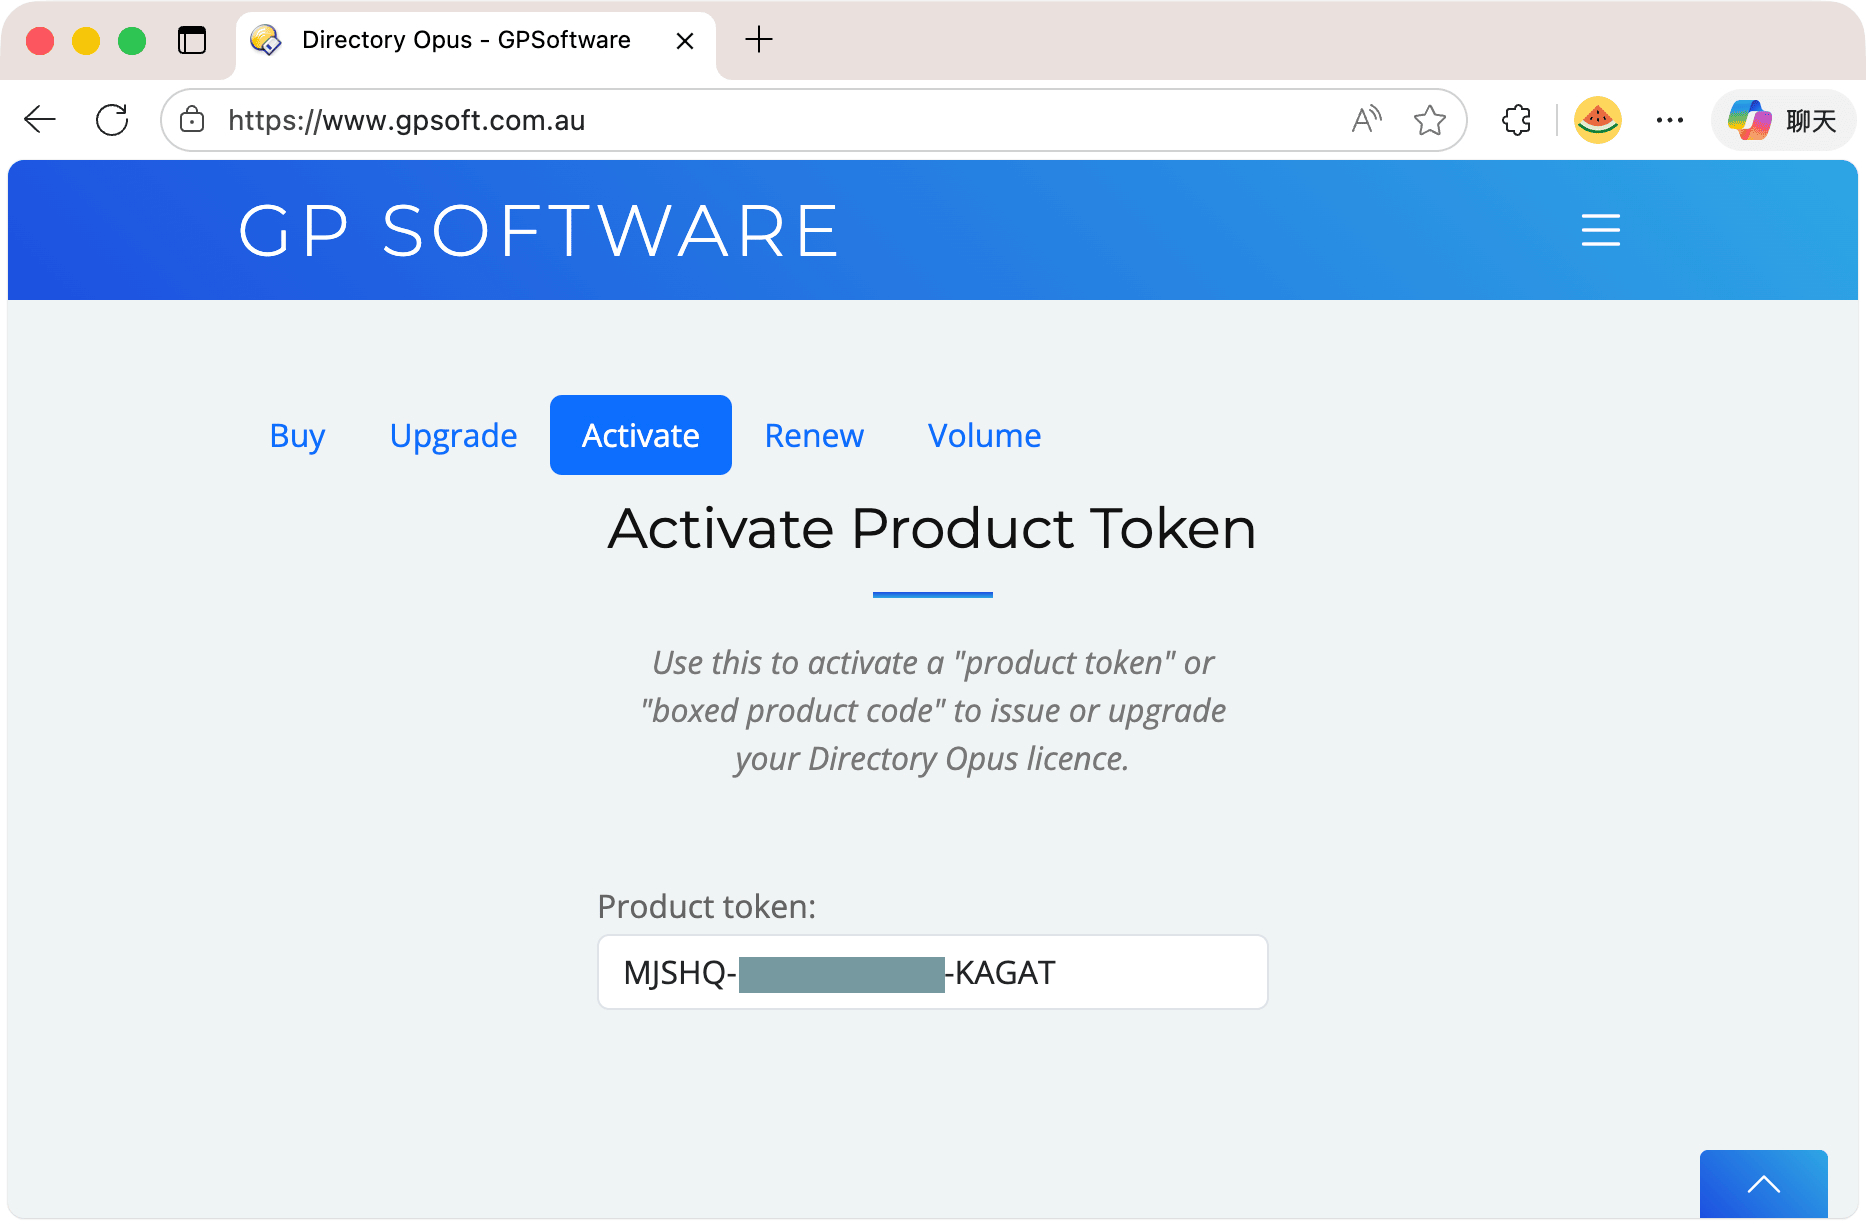
Task: Close the Directory Opus tab
Action: point(685,41)
